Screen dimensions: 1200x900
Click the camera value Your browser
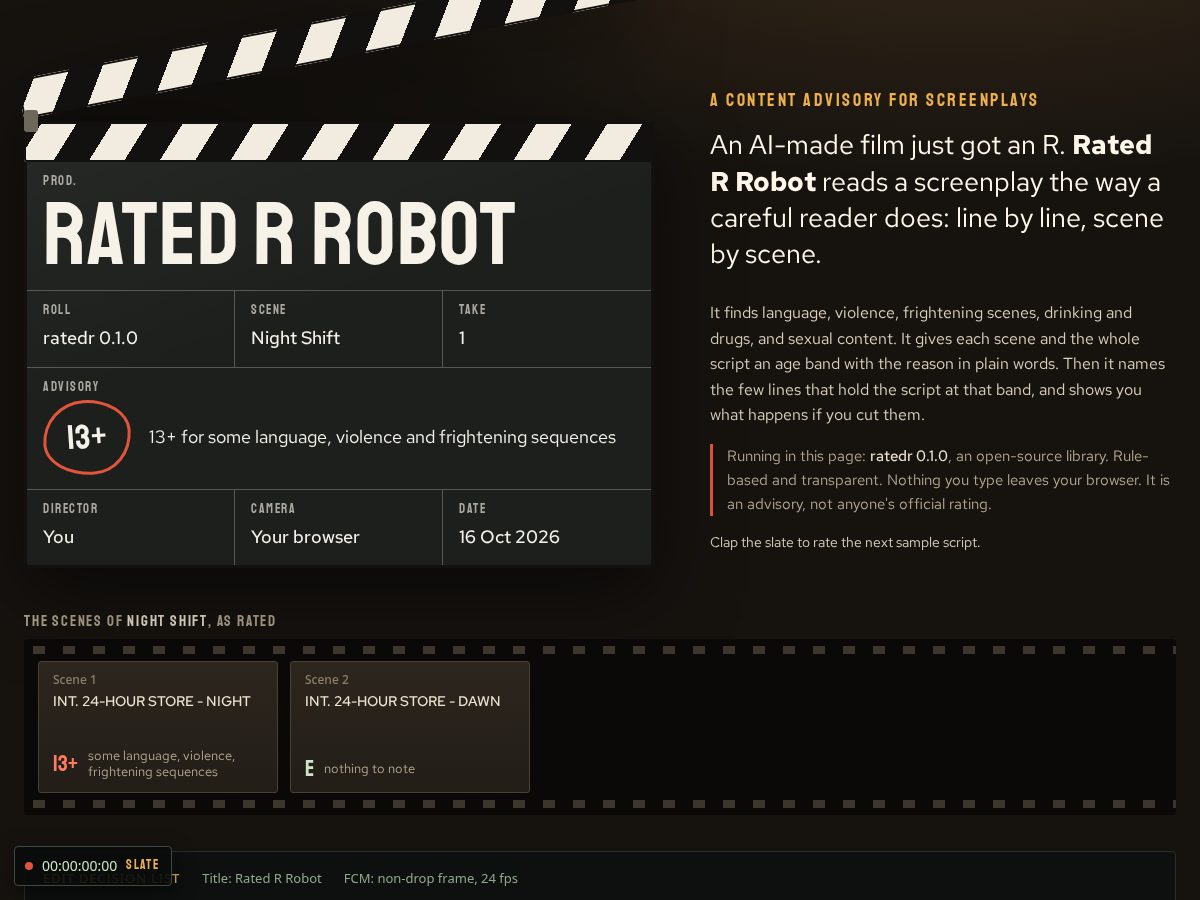pyautogui.click(x=305, y=537)
